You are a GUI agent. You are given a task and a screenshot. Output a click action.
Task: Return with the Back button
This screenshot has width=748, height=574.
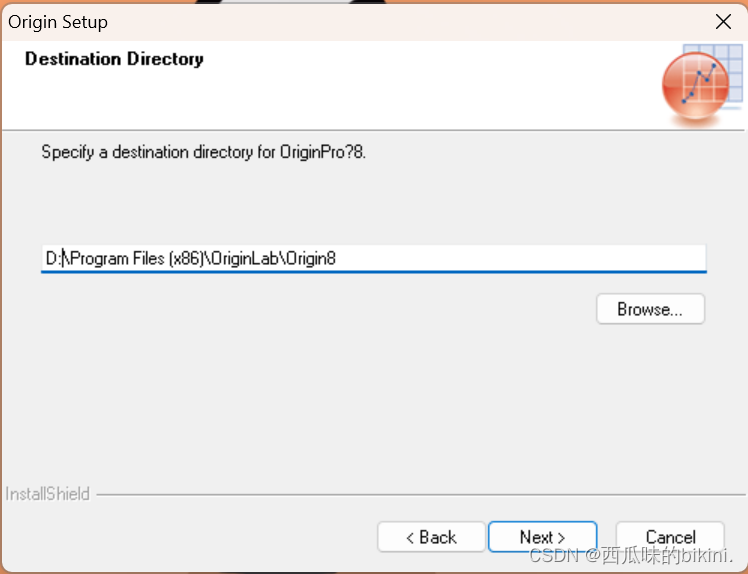431,537
